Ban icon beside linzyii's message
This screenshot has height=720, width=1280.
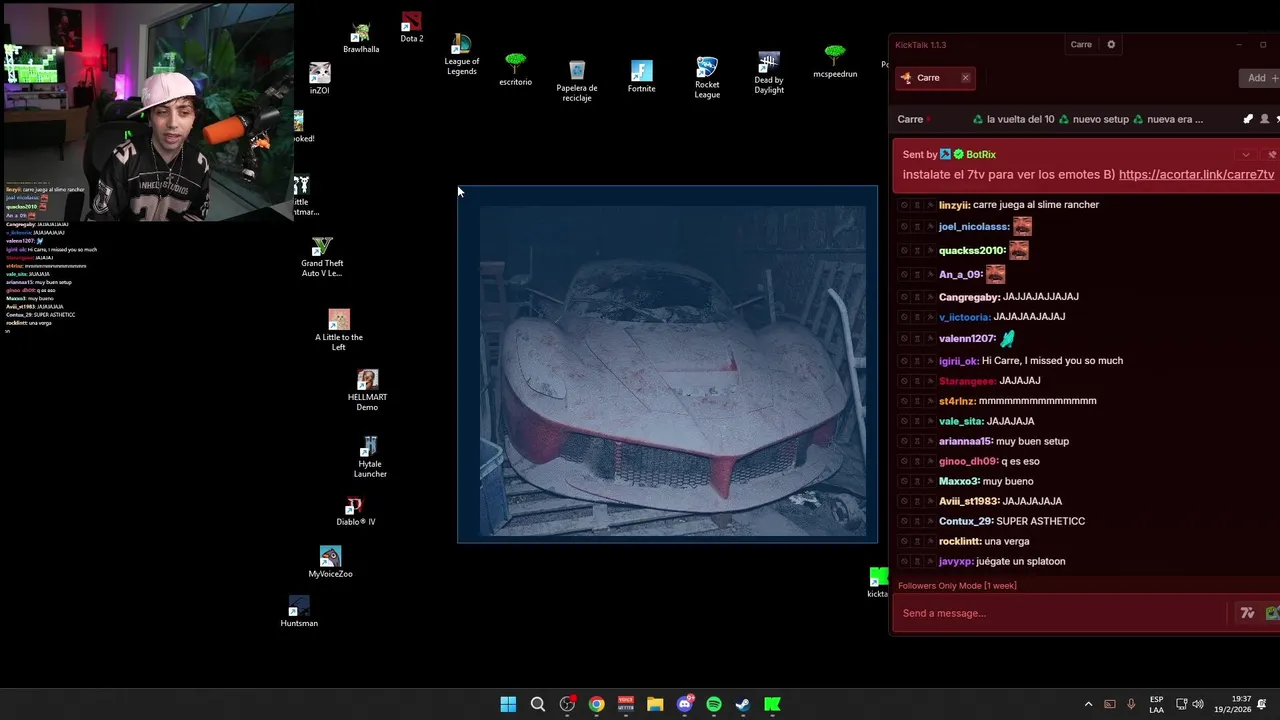coord(904,205)
